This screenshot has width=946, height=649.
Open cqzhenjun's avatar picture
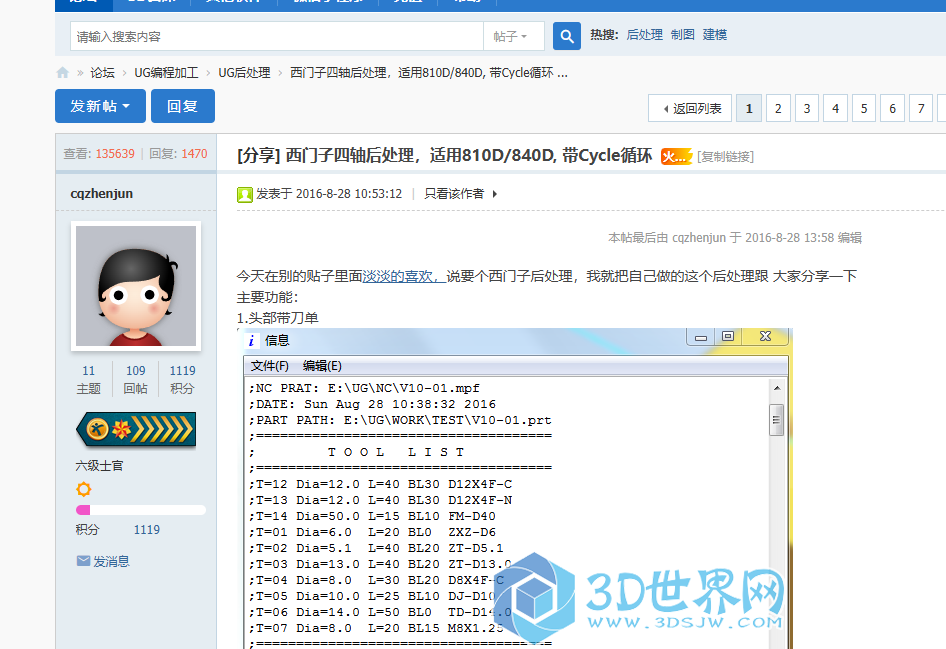[x=136, y=286]
